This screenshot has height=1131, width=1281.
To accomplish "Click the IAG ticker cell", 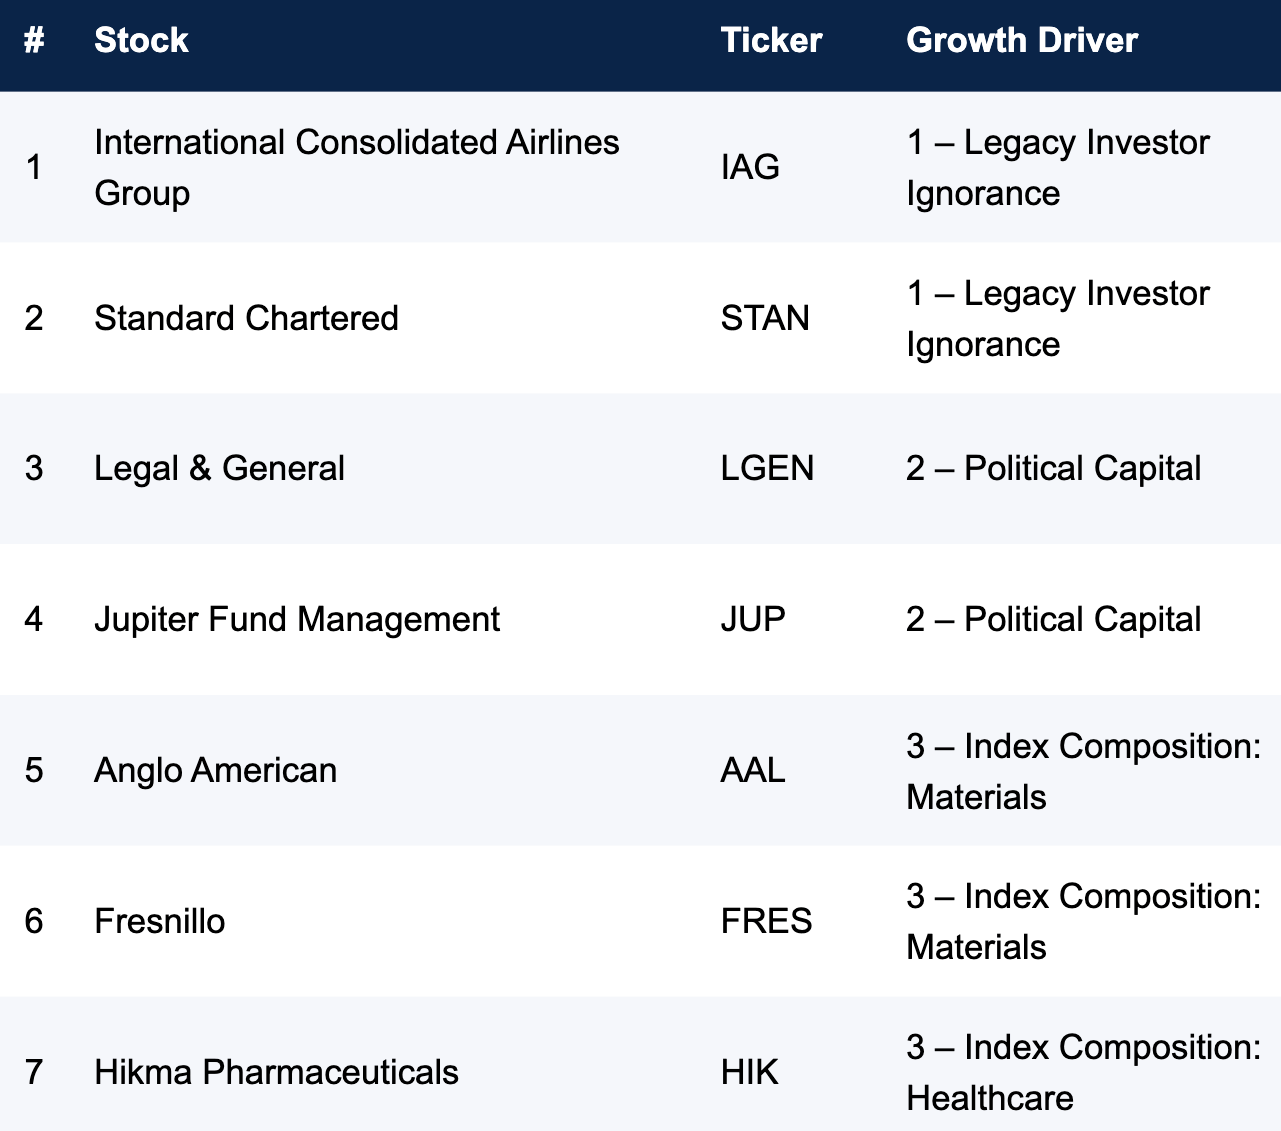I will [750, 167].
